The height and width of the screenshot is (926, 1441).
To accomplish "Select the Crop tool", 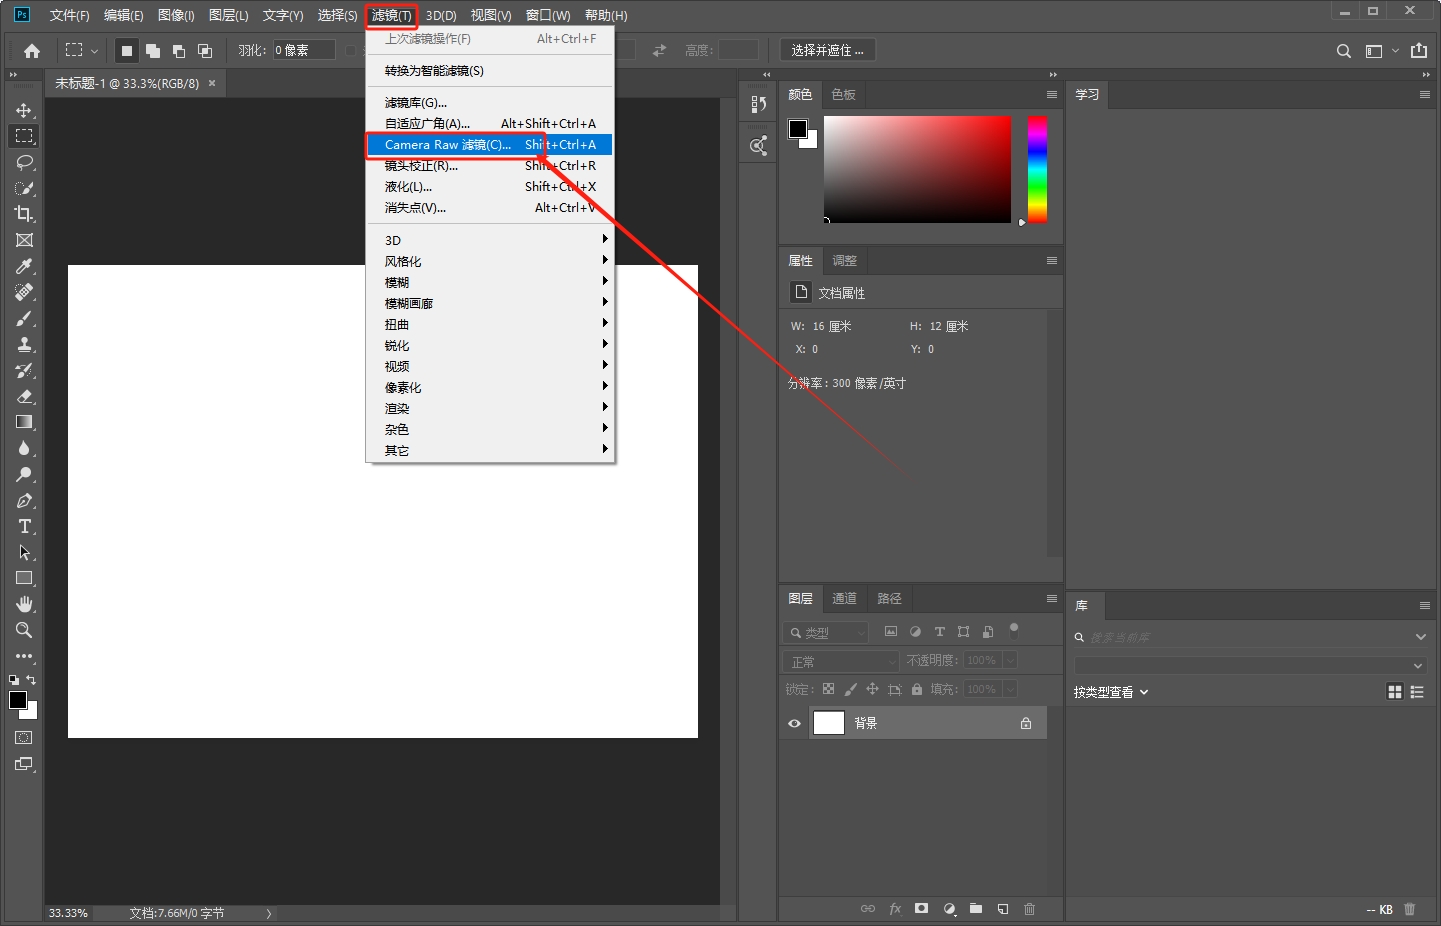I will click(x=24, y=214).
